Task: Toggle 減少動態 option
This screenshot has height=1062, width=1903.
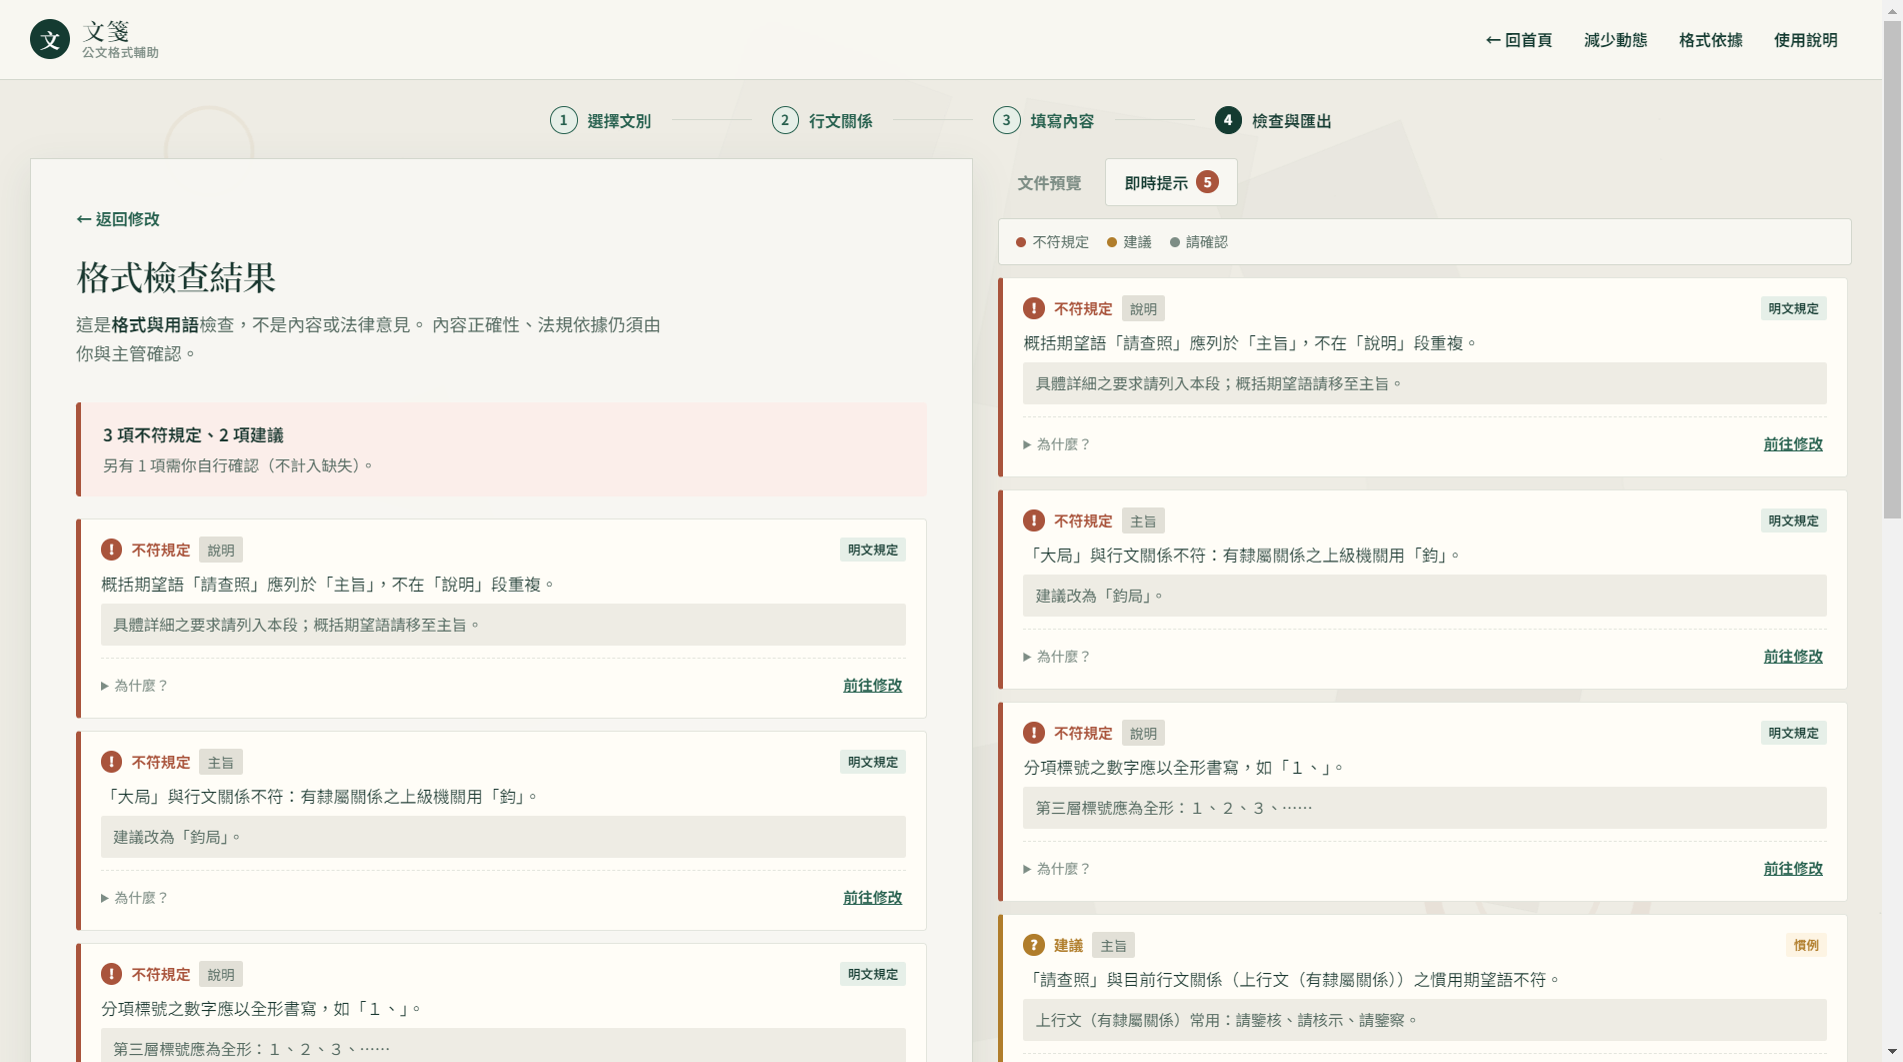Action: (1615, 40)
